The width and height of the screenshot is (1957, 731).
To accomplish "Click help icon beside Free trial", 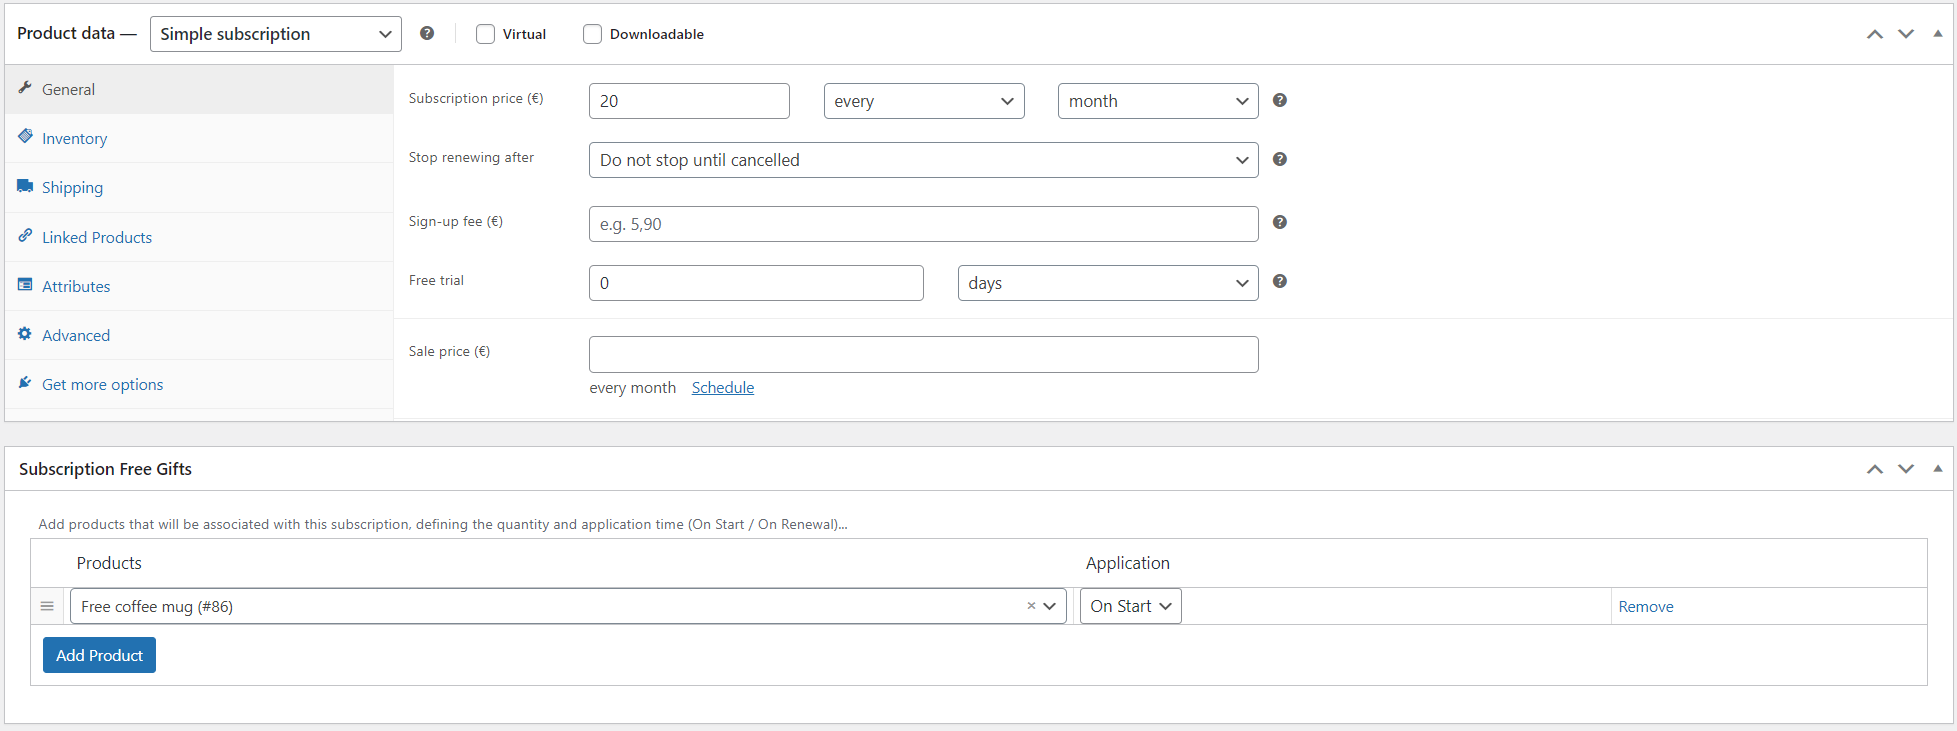I will (x=1279, y=281).
